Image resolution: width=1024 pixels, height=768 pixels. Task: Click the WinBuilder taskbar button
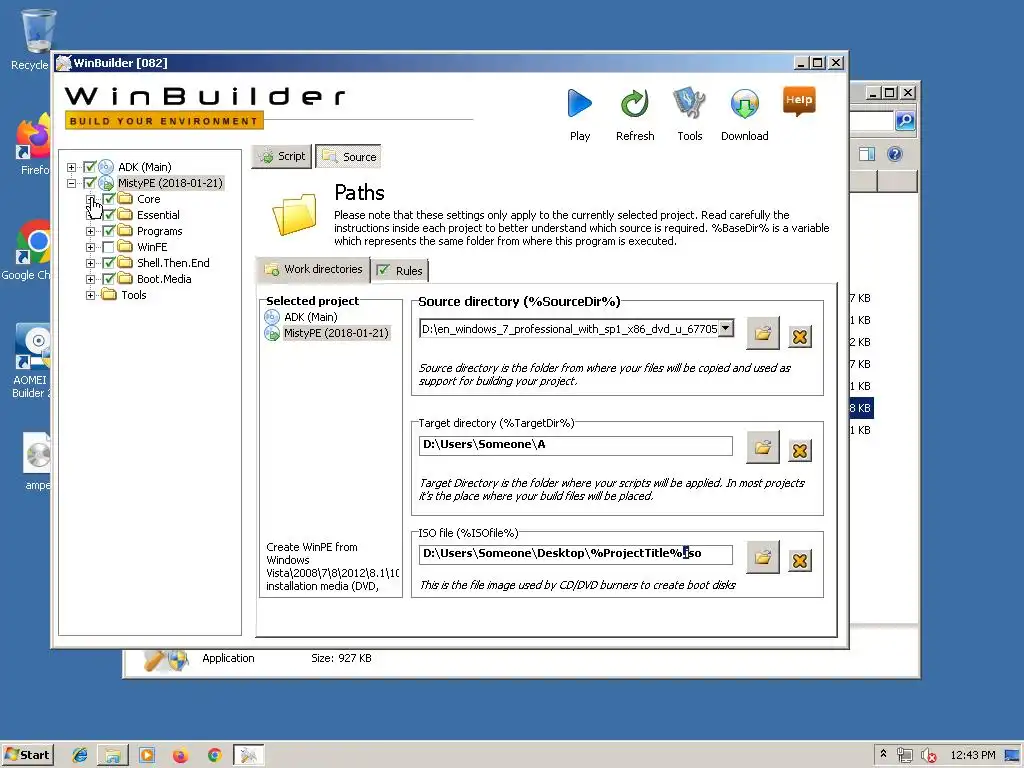point(249,755)
